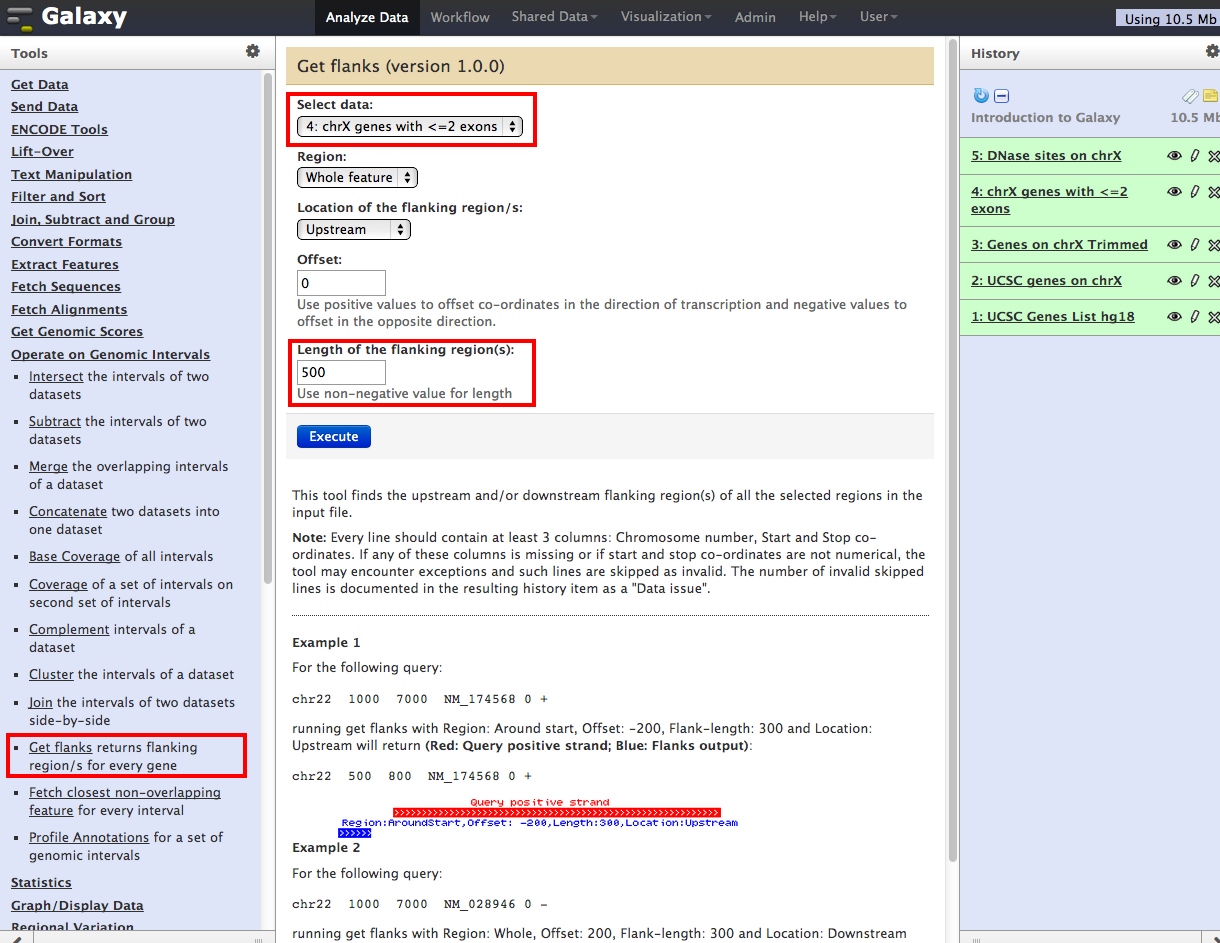Viewport: 1220px width, 943px height.
Task: Expand the Filter and Sort tool section
Action: pyautogui.click(x=58, y=197)
